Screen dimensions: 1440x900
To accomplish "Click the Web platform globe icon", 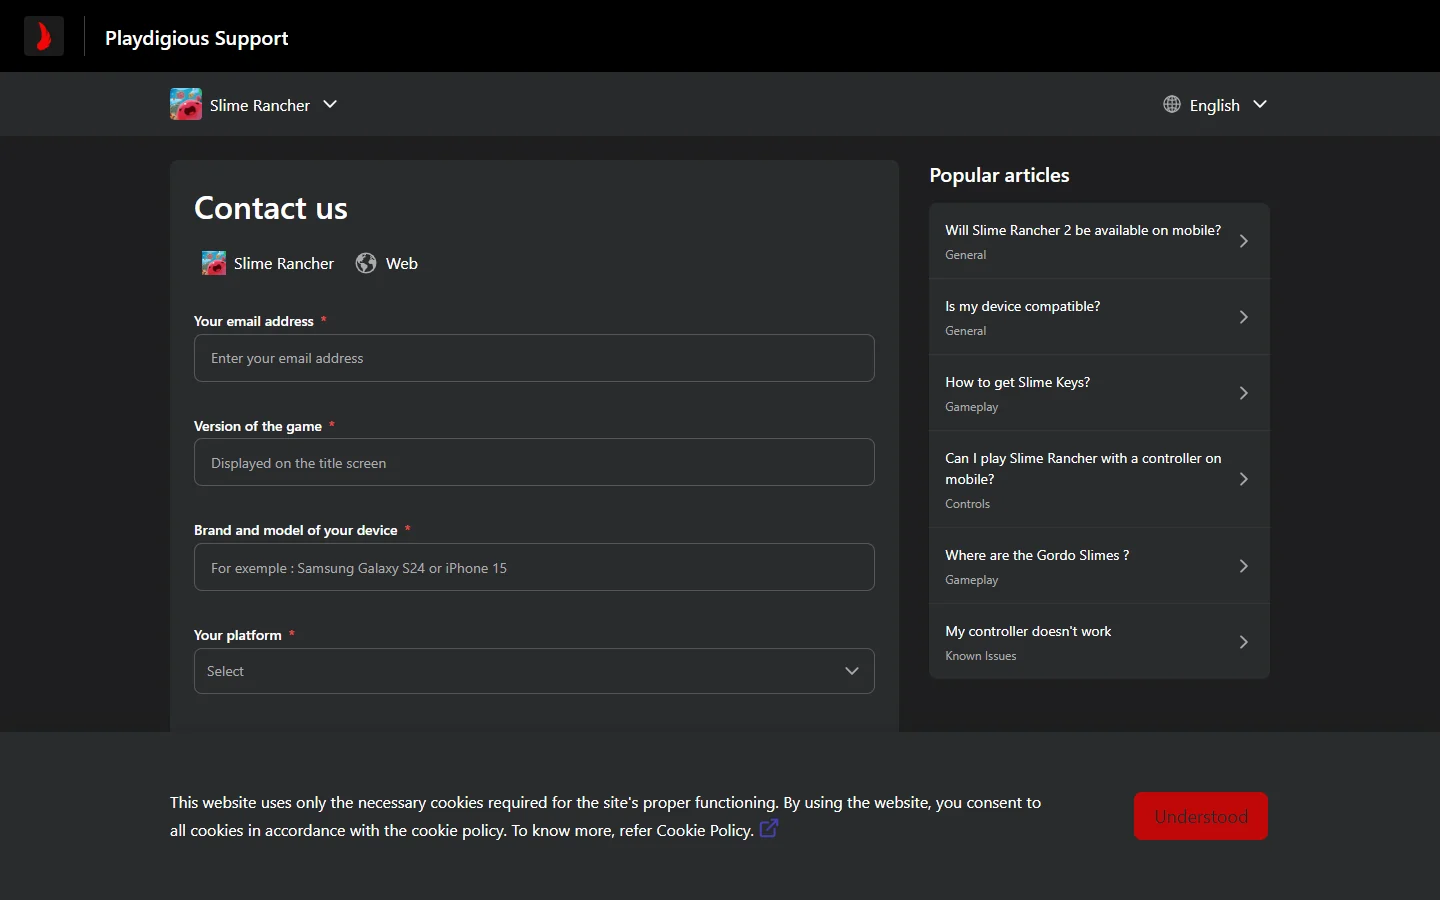I will pos(366,263).
